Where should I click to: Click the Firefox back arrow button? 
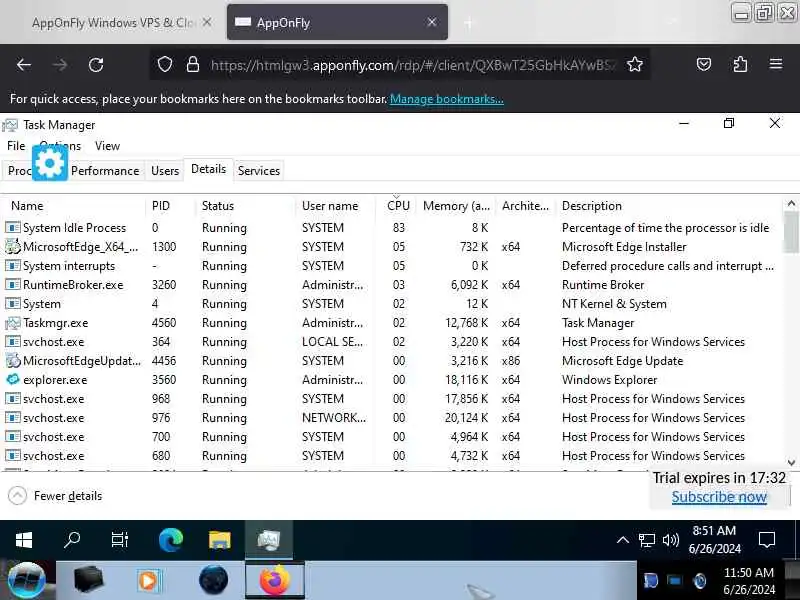[x=24, y=65]
